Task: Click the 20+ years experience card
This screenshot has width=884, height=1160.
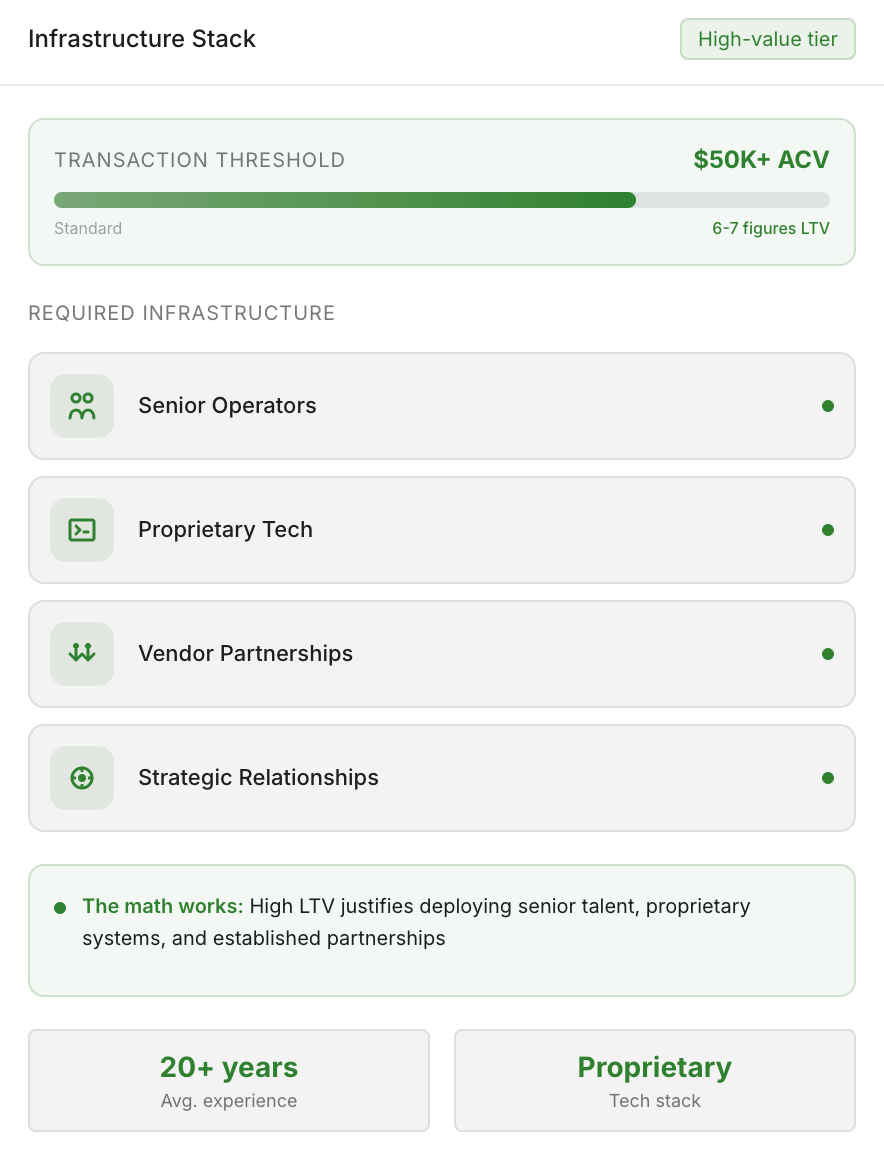Action: (229, 1081)
